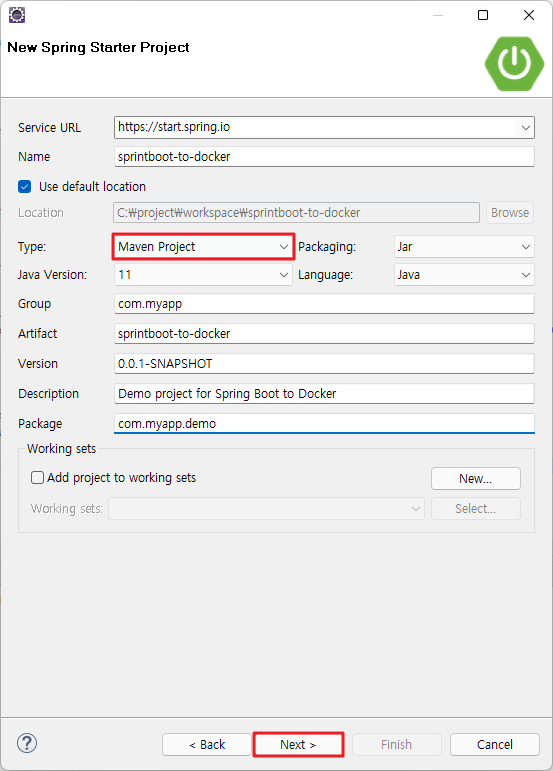Click the Spring Boot power logo
Viewport: 553px width, 771px height.
(514, 64)
